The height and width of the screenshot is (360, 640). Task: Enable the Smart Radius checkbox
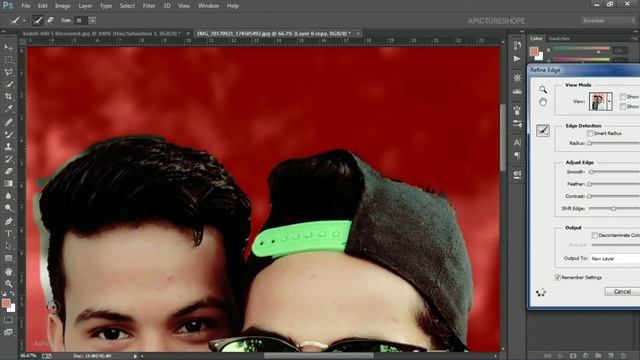coord(590,133)
